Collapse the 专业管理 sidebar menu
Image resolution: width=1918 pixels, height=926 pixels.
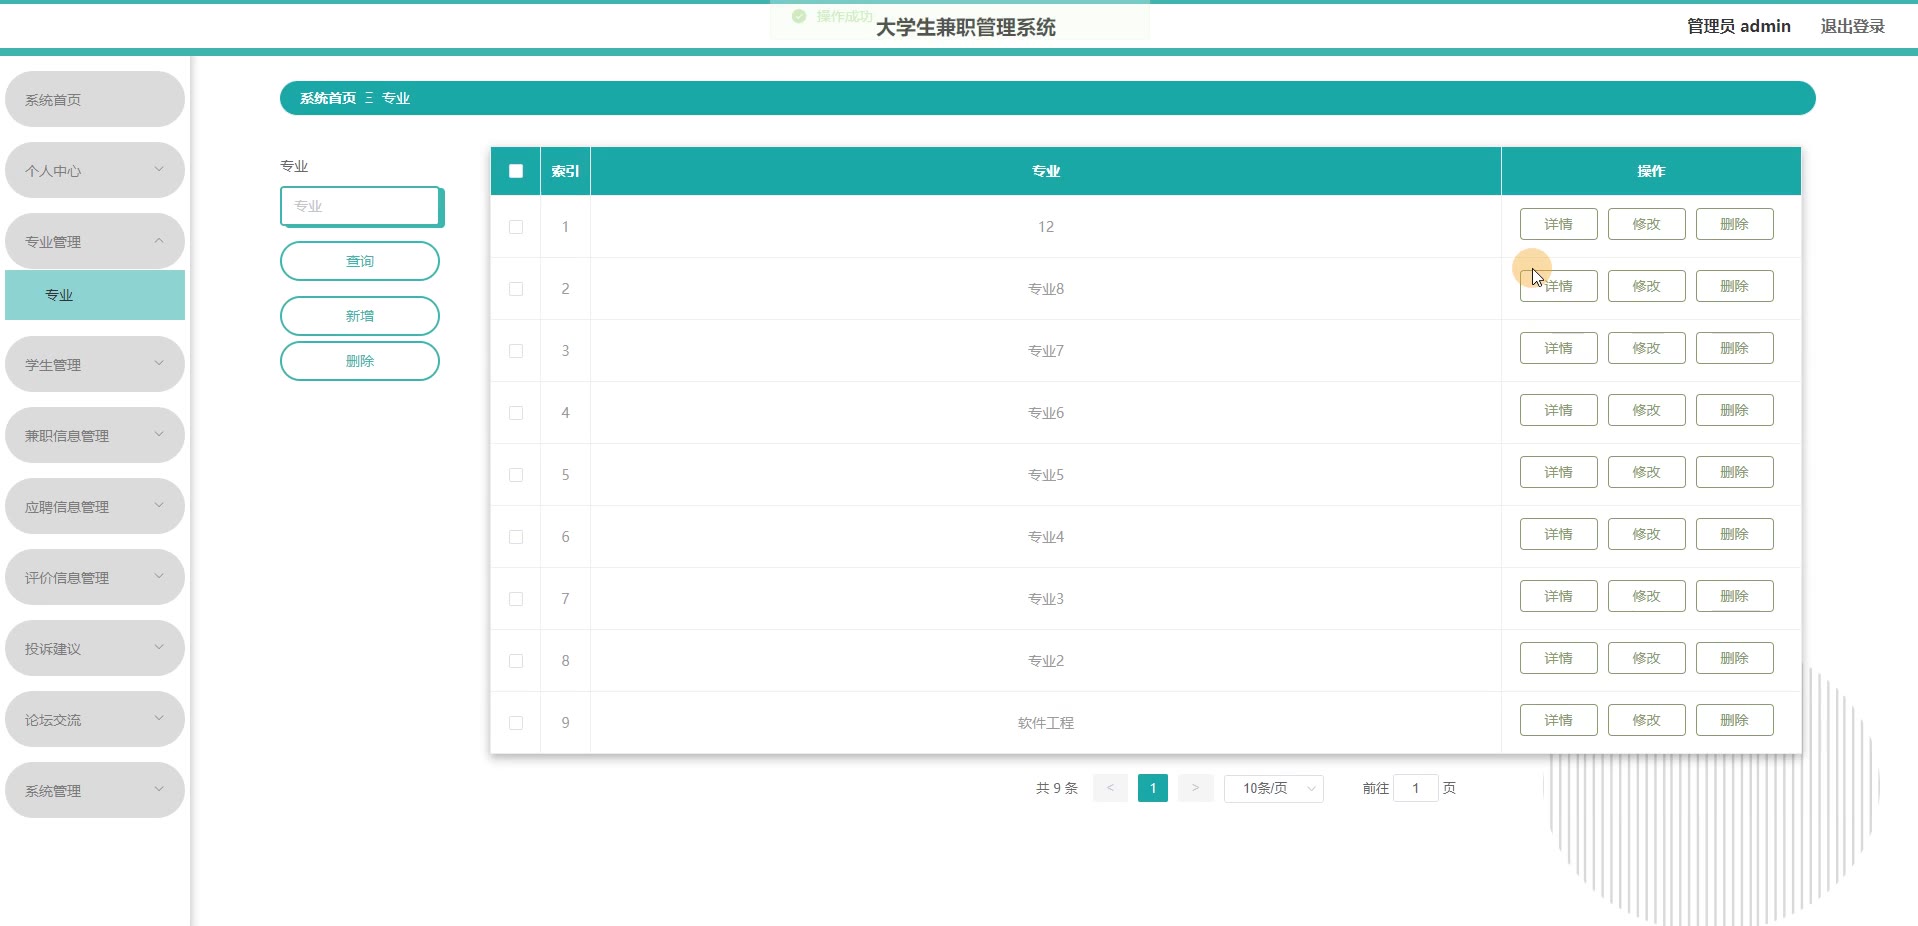point(95,241)
